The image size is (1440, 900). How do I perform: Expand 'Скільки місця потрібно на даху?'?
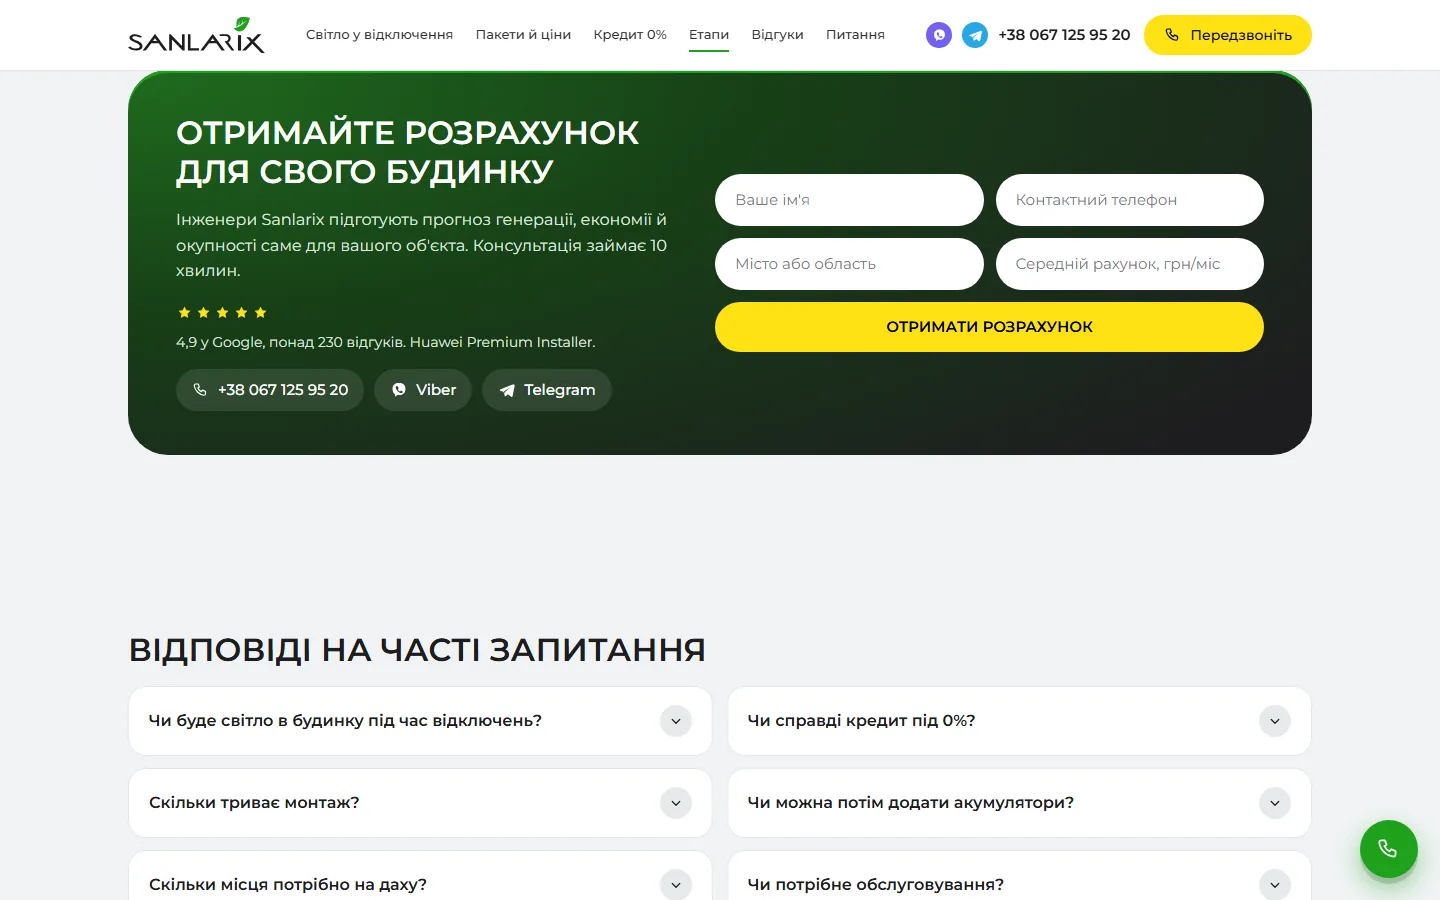420,884
